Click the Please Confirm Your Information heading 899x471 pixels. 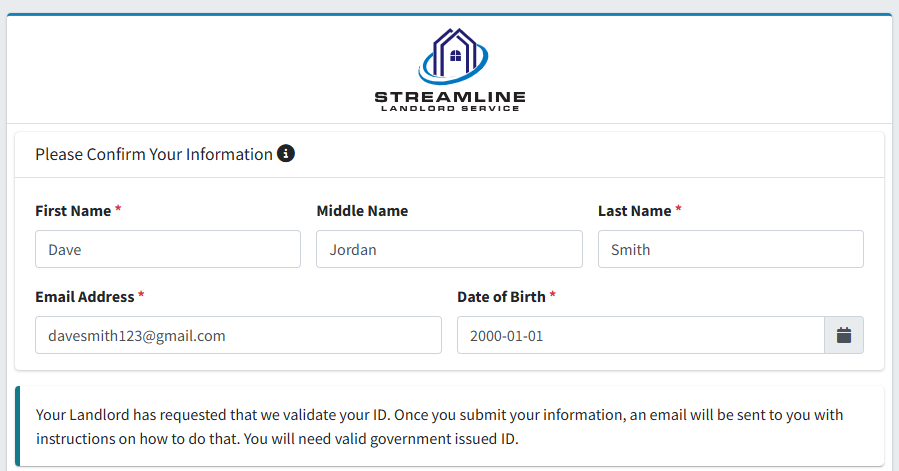(154, 154)
